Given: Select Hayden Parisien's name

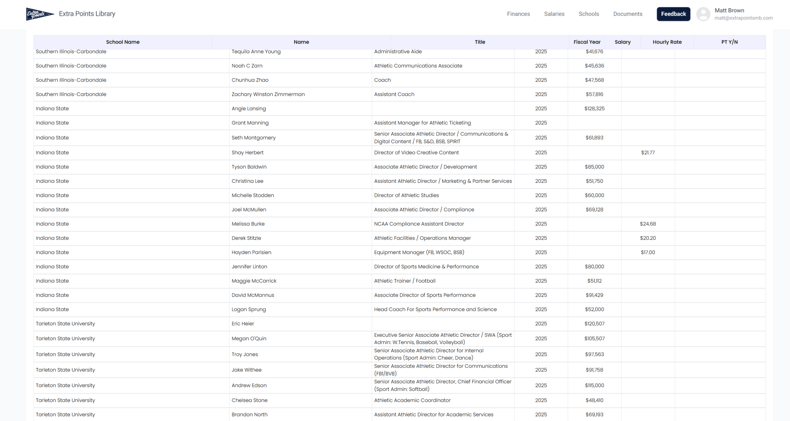Looking at the screenshot, I should coord(251,253).
